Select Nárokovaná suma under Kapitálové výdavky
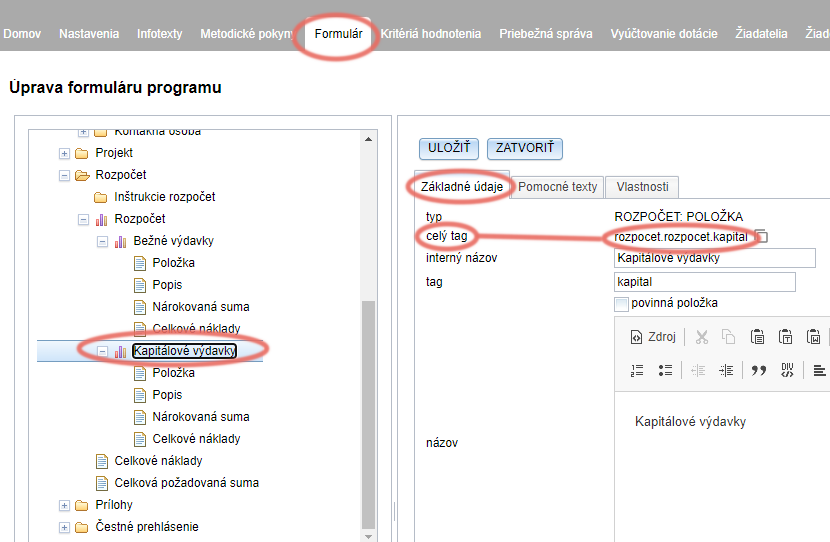Image resolution: width=830 pixels, height=542 pixels. tap(201, 417)
